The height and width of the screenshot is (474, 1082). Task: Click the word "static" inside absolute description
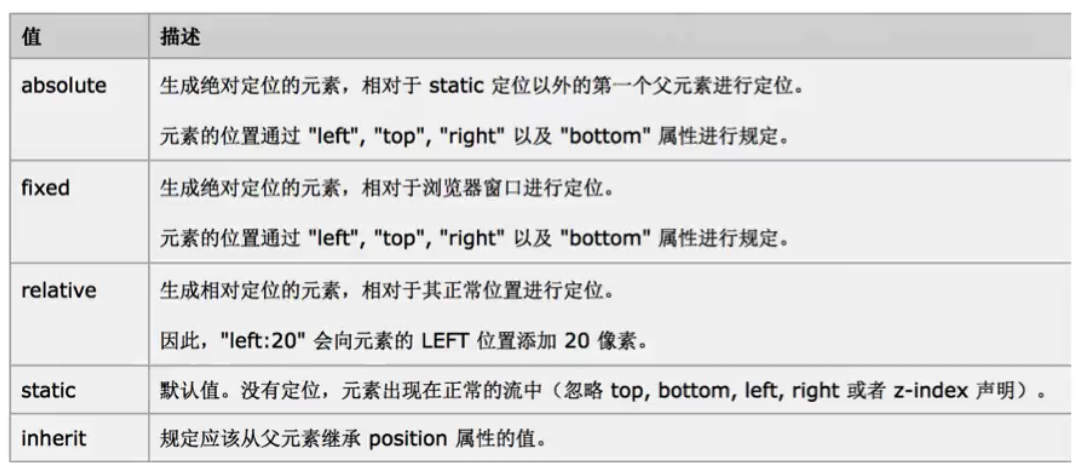click(456, 86)
